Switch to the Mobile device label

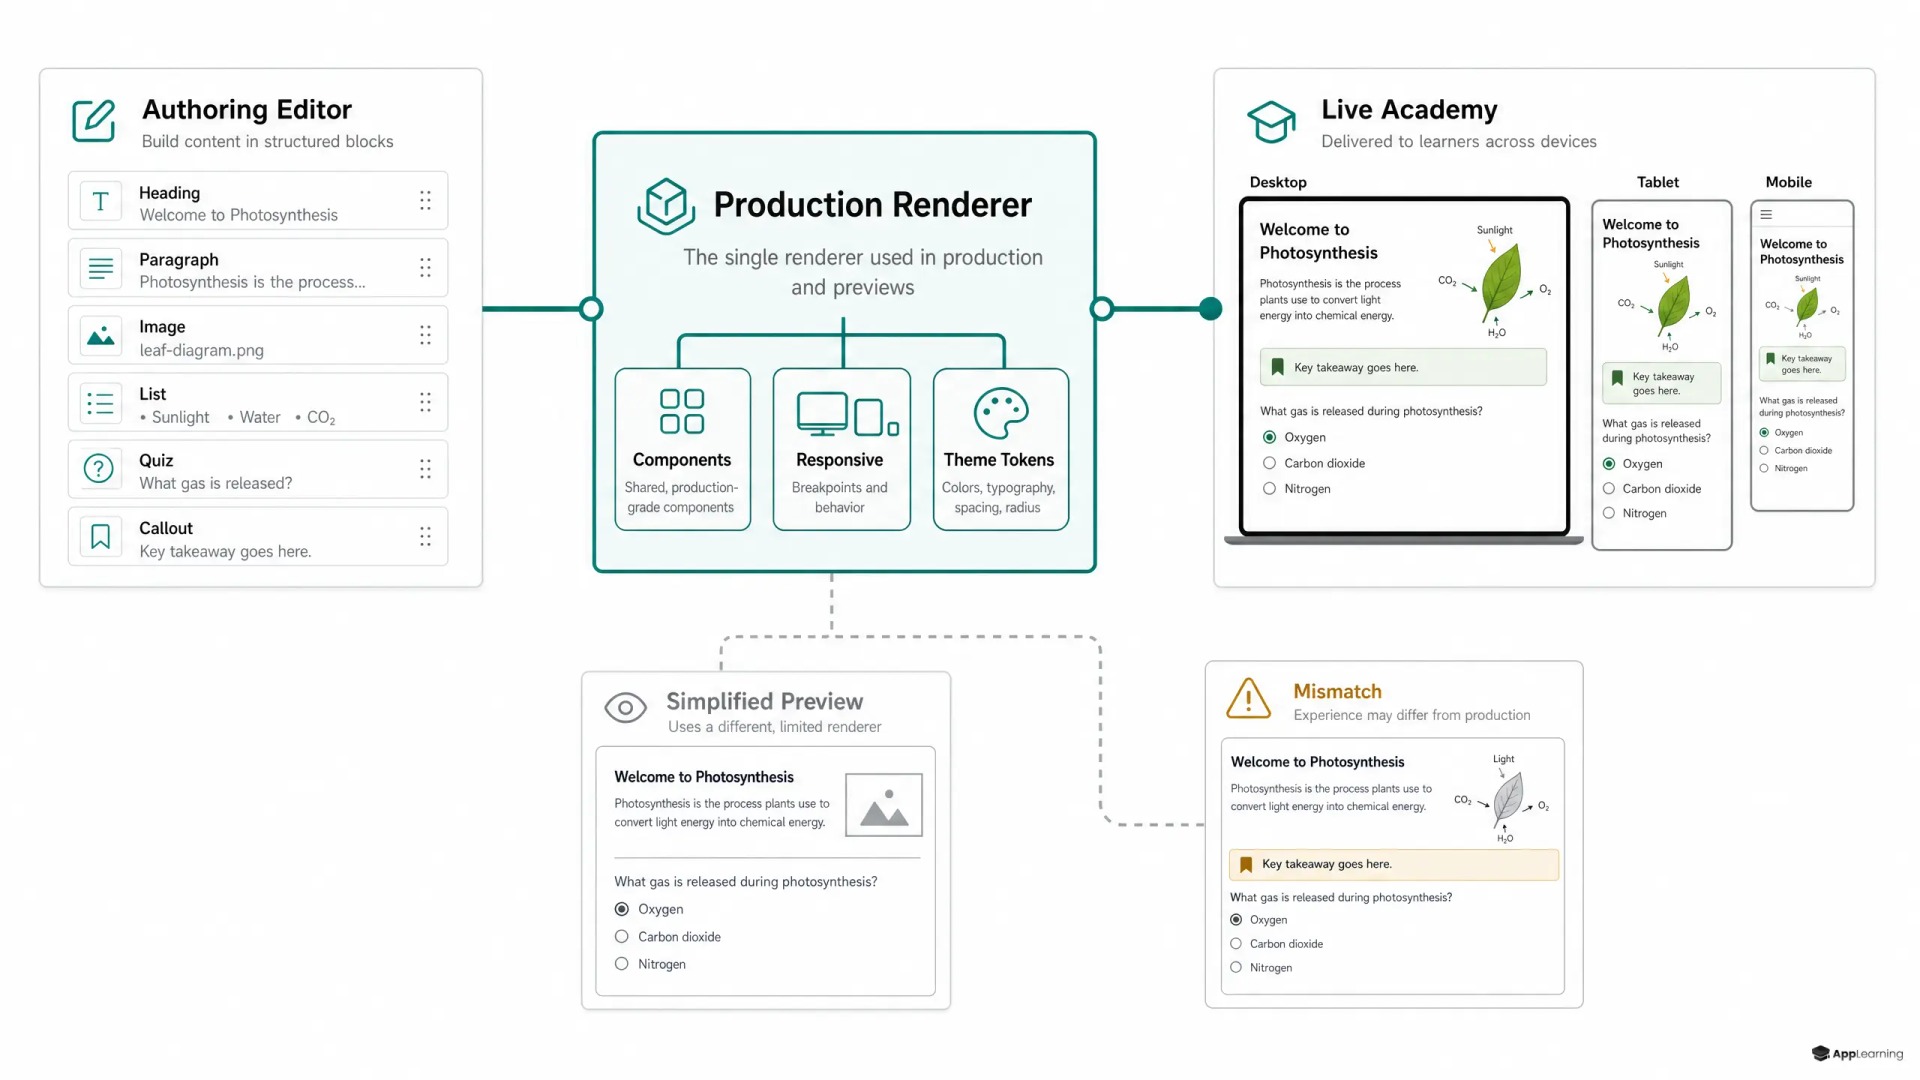pyautogui.click(x=1789, y=182)
